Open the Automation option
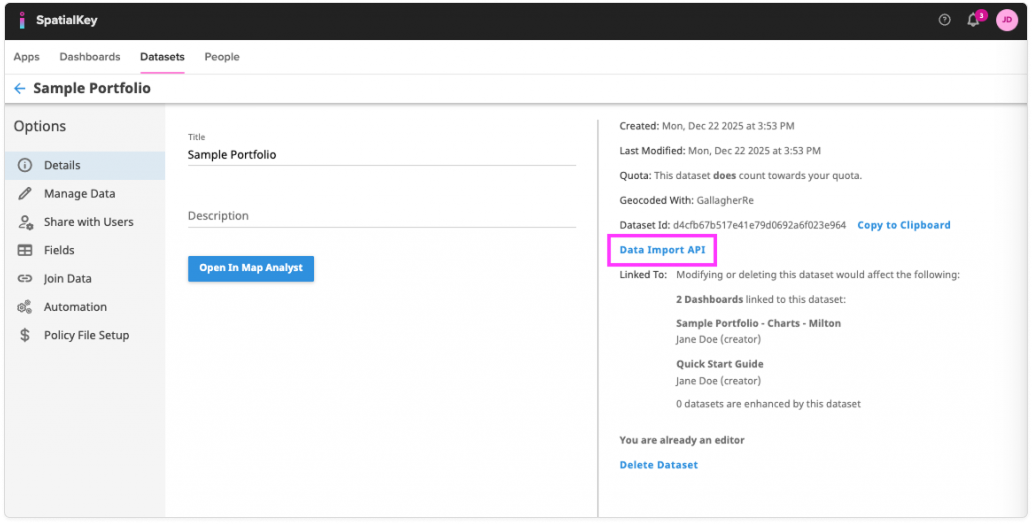Screen dimensions: 1032x524 pyautogui.click(x=85, y=307)
